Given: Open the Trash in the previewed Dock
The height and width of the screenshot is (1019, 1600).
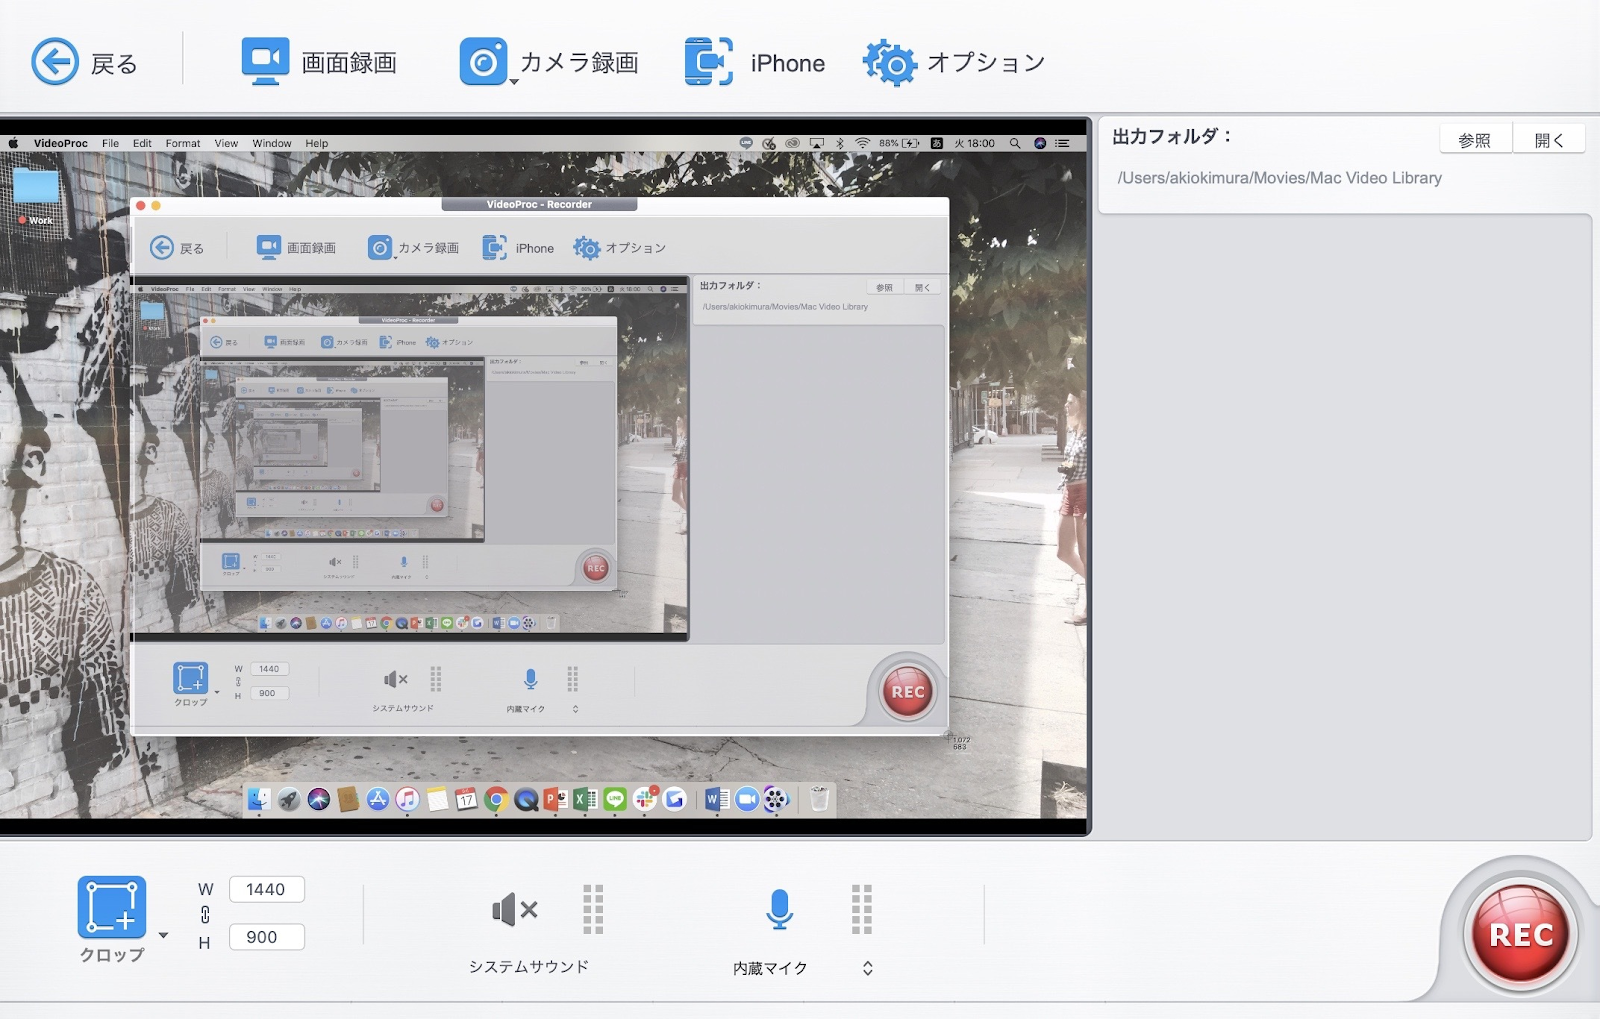Looking at the screenshot, I should point(819,799).
